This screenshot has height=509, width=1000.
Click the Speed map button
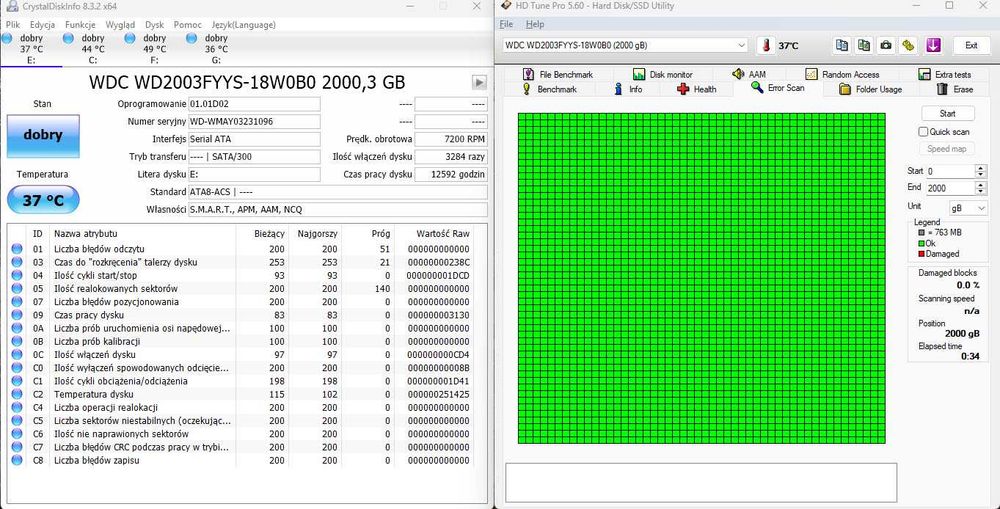[946, 149]
